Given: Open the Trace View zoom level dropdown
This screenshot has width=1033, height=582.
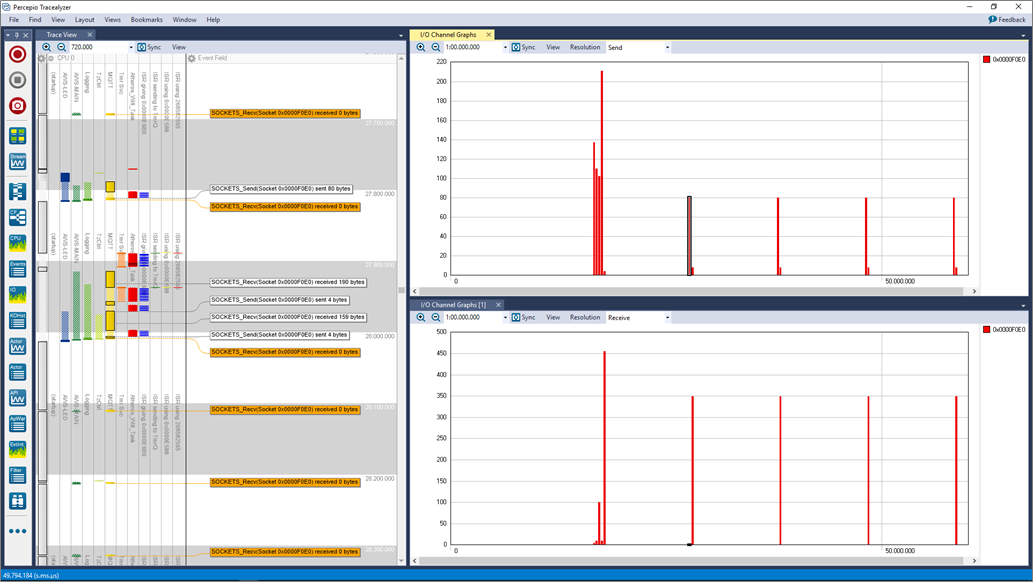Looking at the screenshot, I should [x=130, y=47].
